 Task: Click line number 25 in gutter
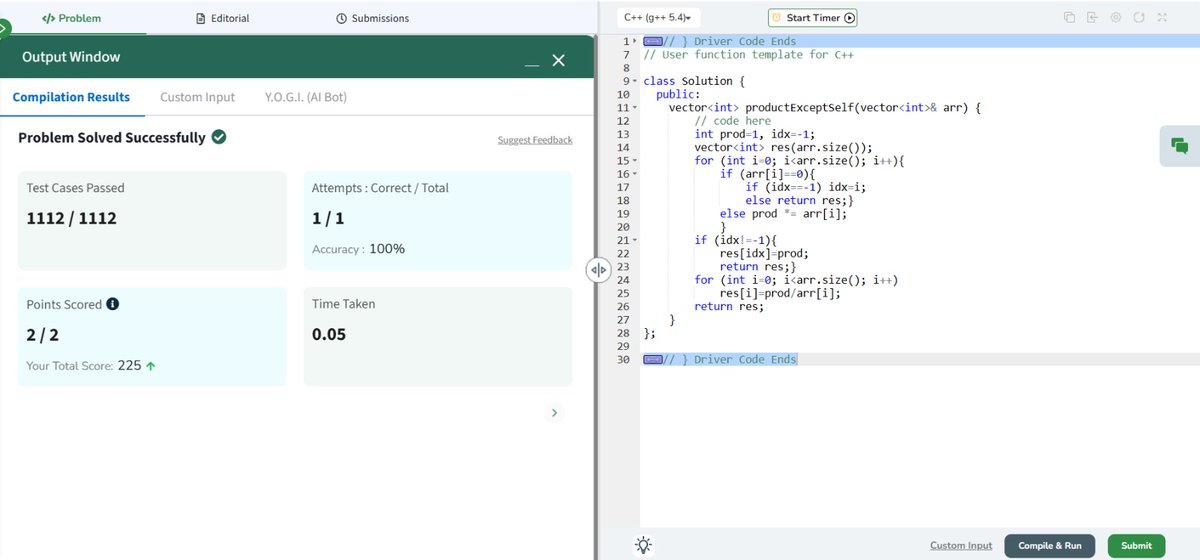tap(624, 293)
